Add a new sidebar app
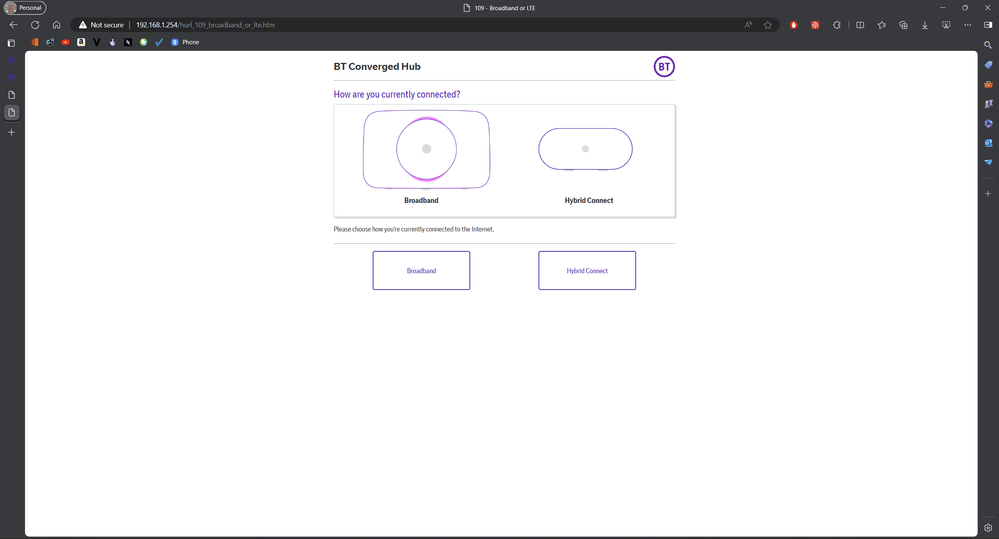Screen dimensions: 999x539 click(x=988, y=193)
